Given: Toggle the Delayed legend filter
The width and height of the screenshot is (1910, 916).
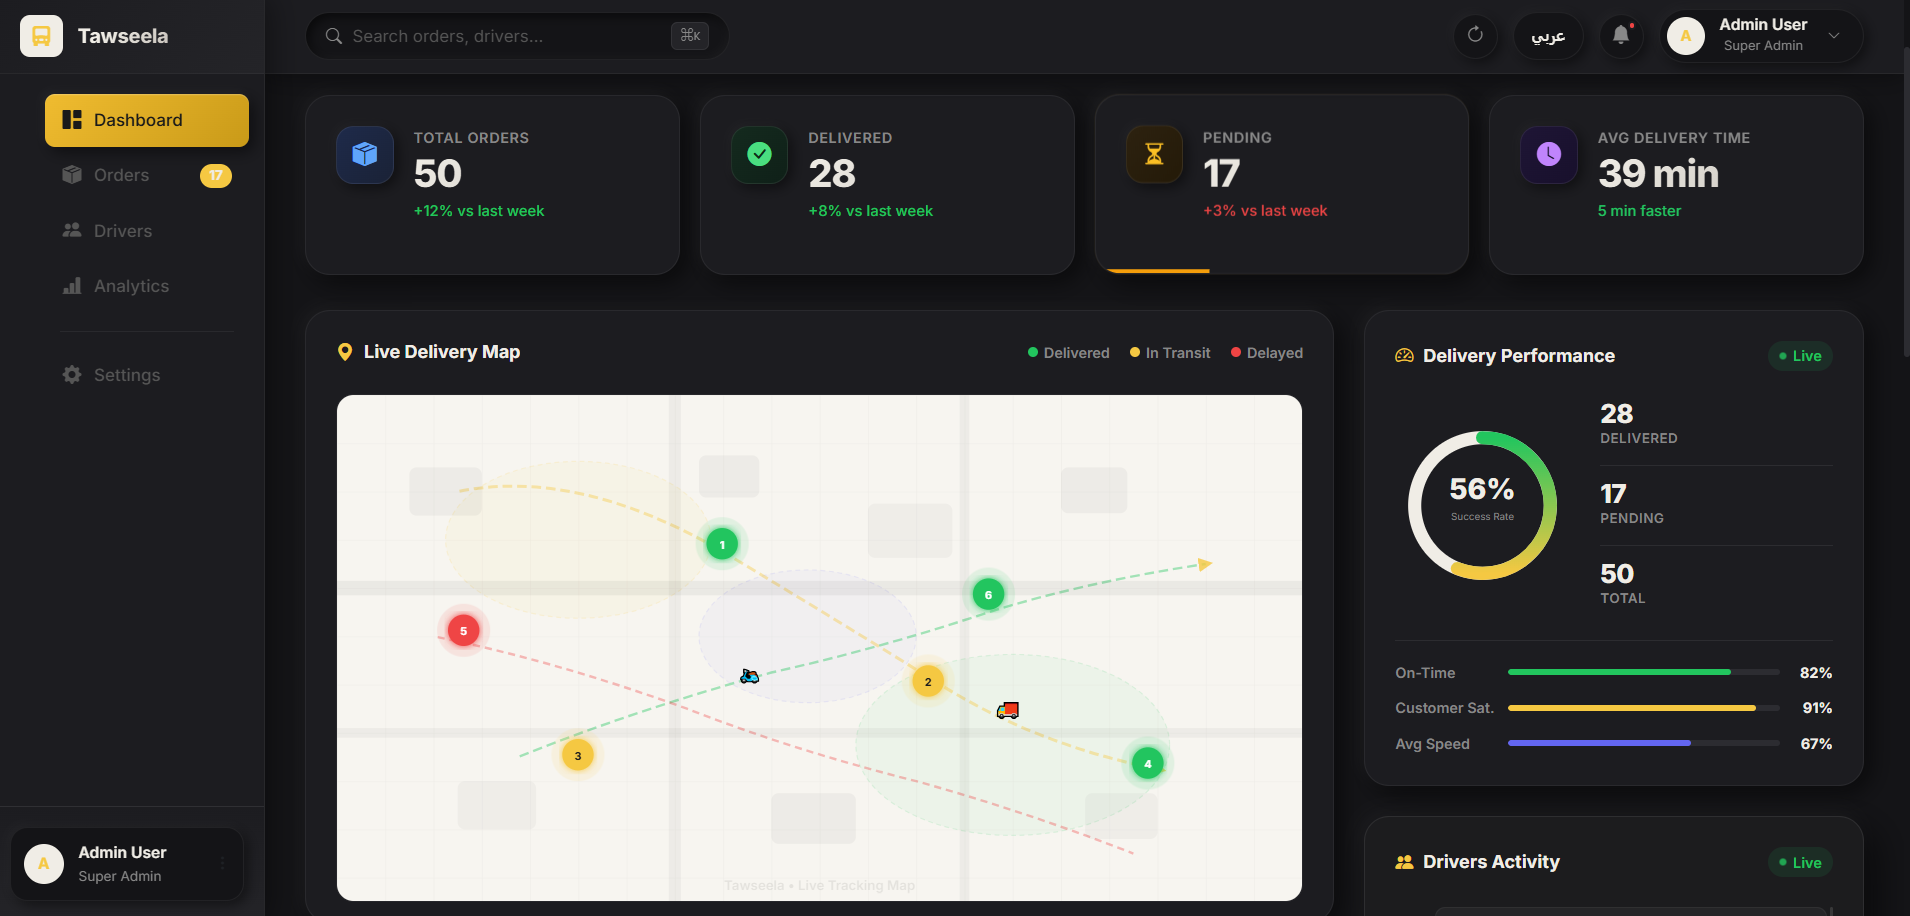Looking at the screenshot, I should tap(1267, 353).
